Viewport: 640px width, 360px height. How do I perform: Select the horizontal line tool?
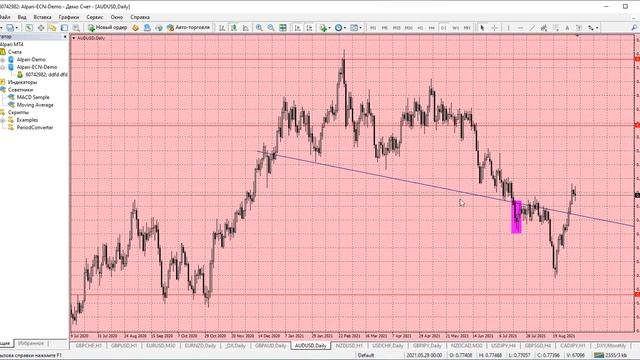click(x=520, y=28)
